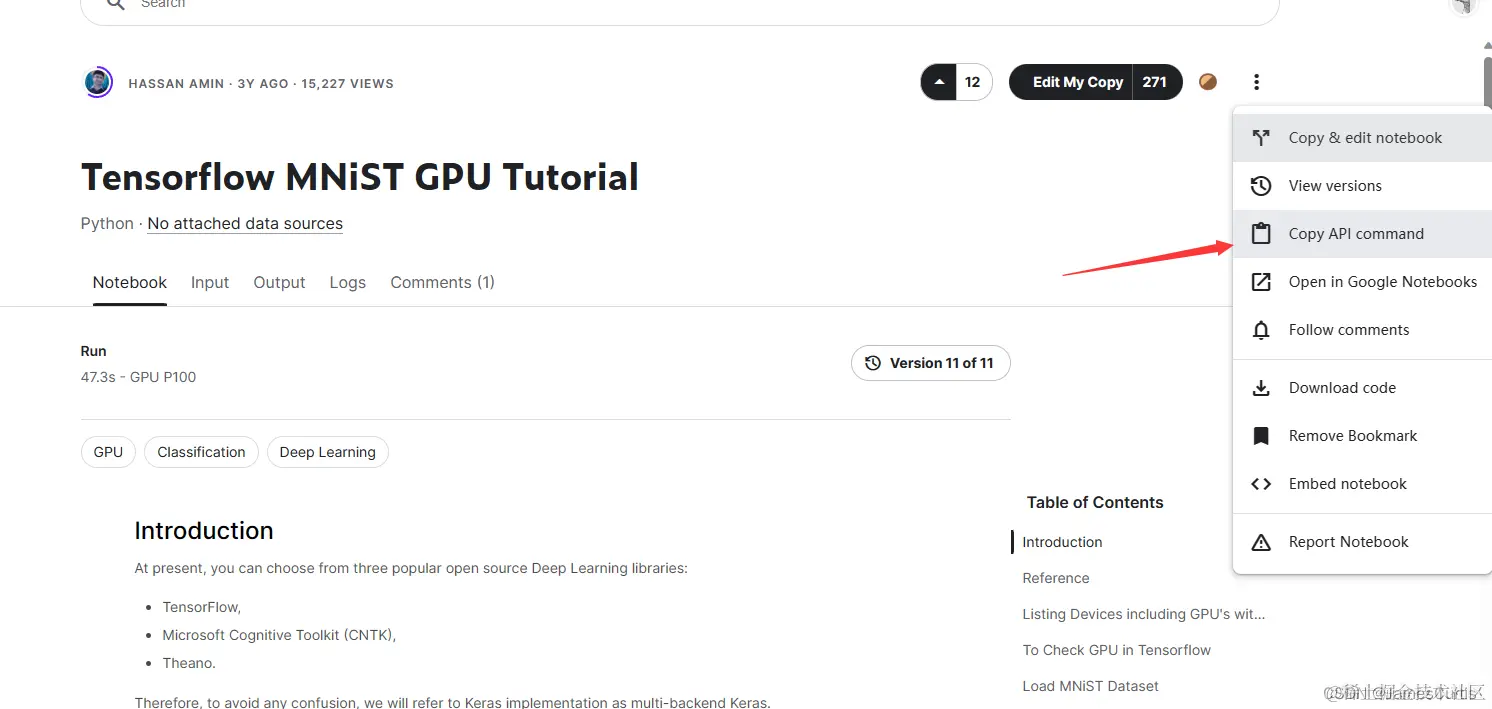Click the user profile avatar top right
This screenshot has width=1492, height=709.
coord(1463,5)
